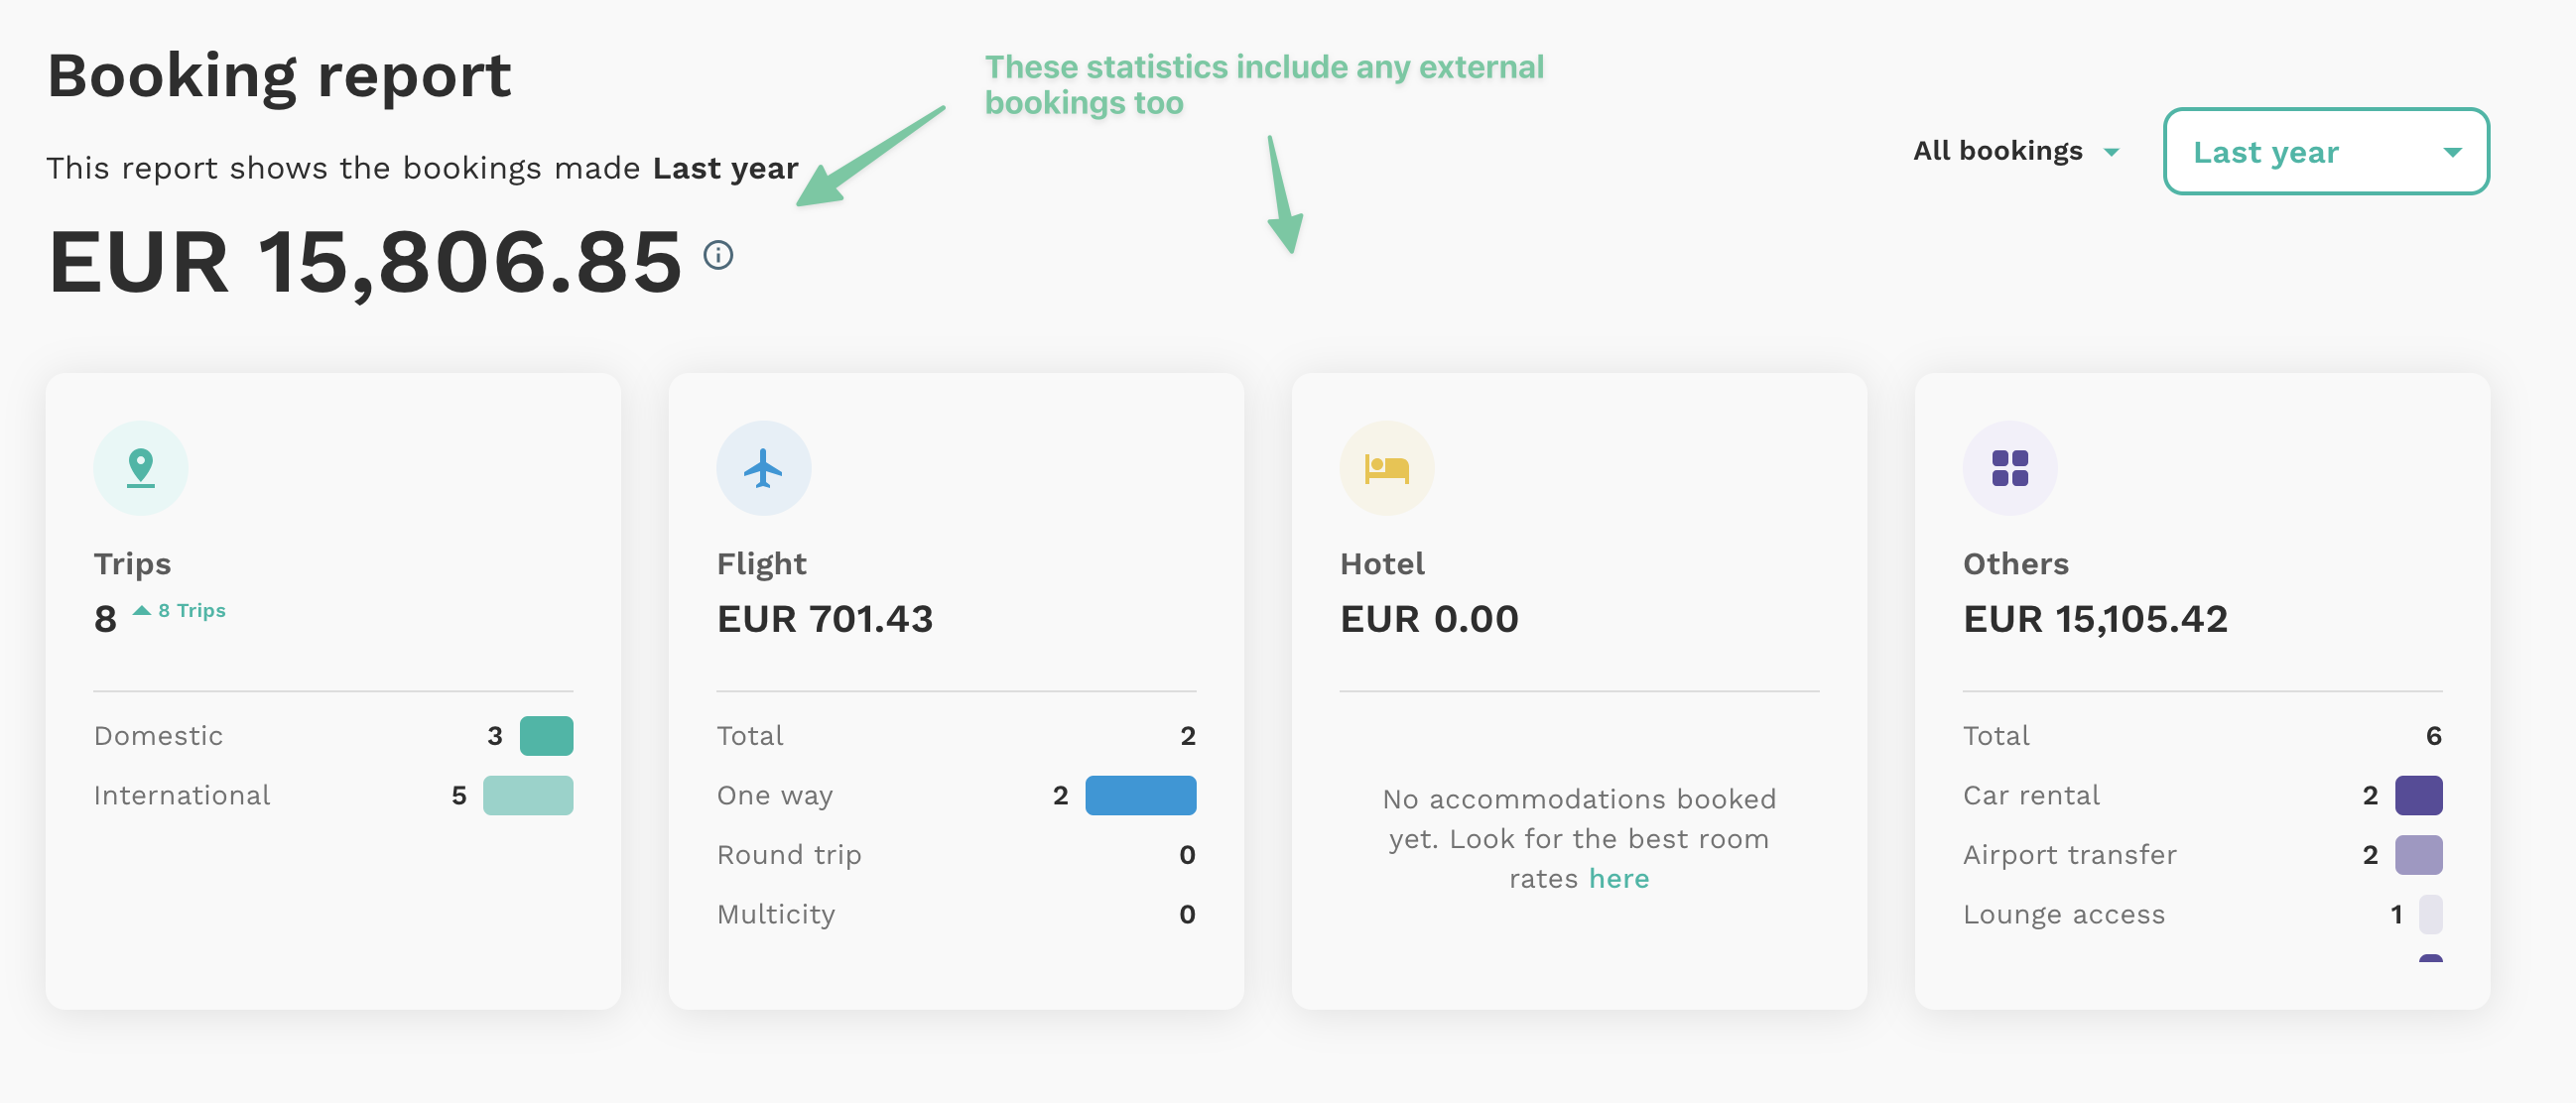Click the info icon beside total amount

click(718, 256)
